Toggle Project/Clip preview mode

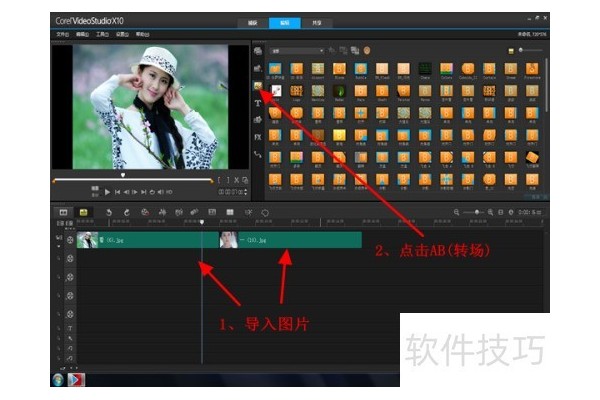pos(95,191)
